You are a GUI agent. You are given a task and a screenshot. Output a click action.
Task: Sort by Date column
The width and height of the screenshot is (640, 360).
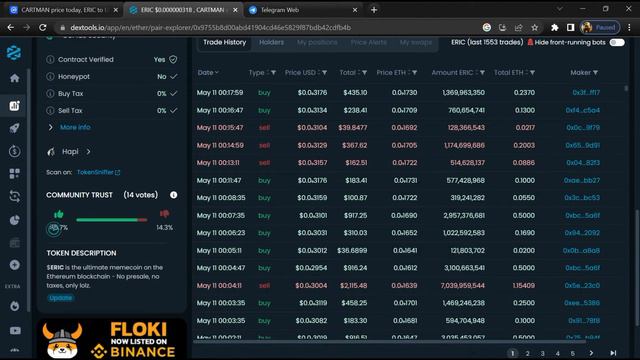208,73
